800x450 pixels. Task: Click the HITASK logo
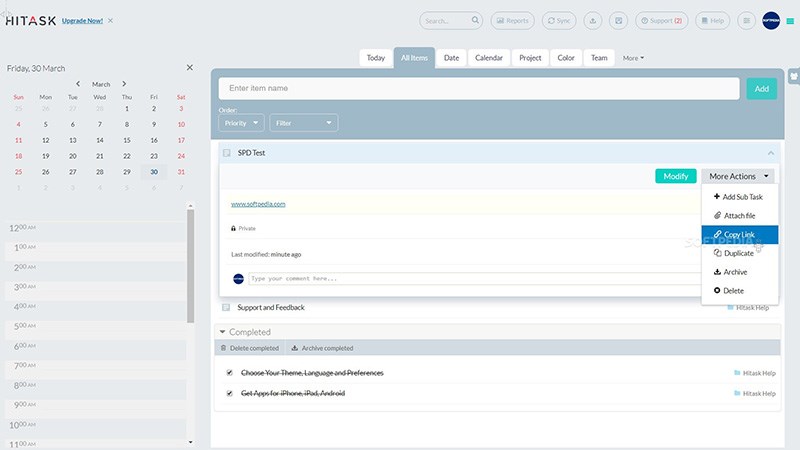tap(31, 21)
